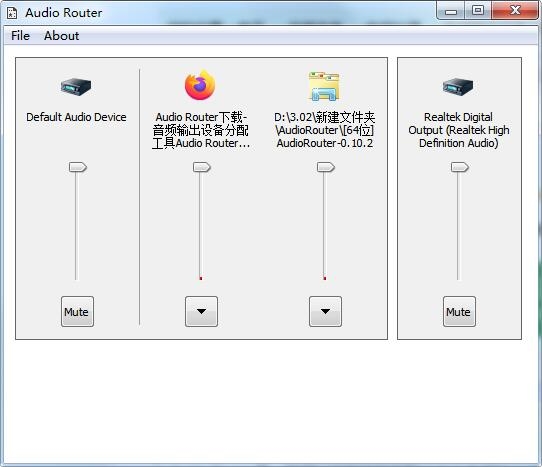Maximize the Audio Router window
Image resolution: width=542 pixels, height=467 pixels.
478,10
